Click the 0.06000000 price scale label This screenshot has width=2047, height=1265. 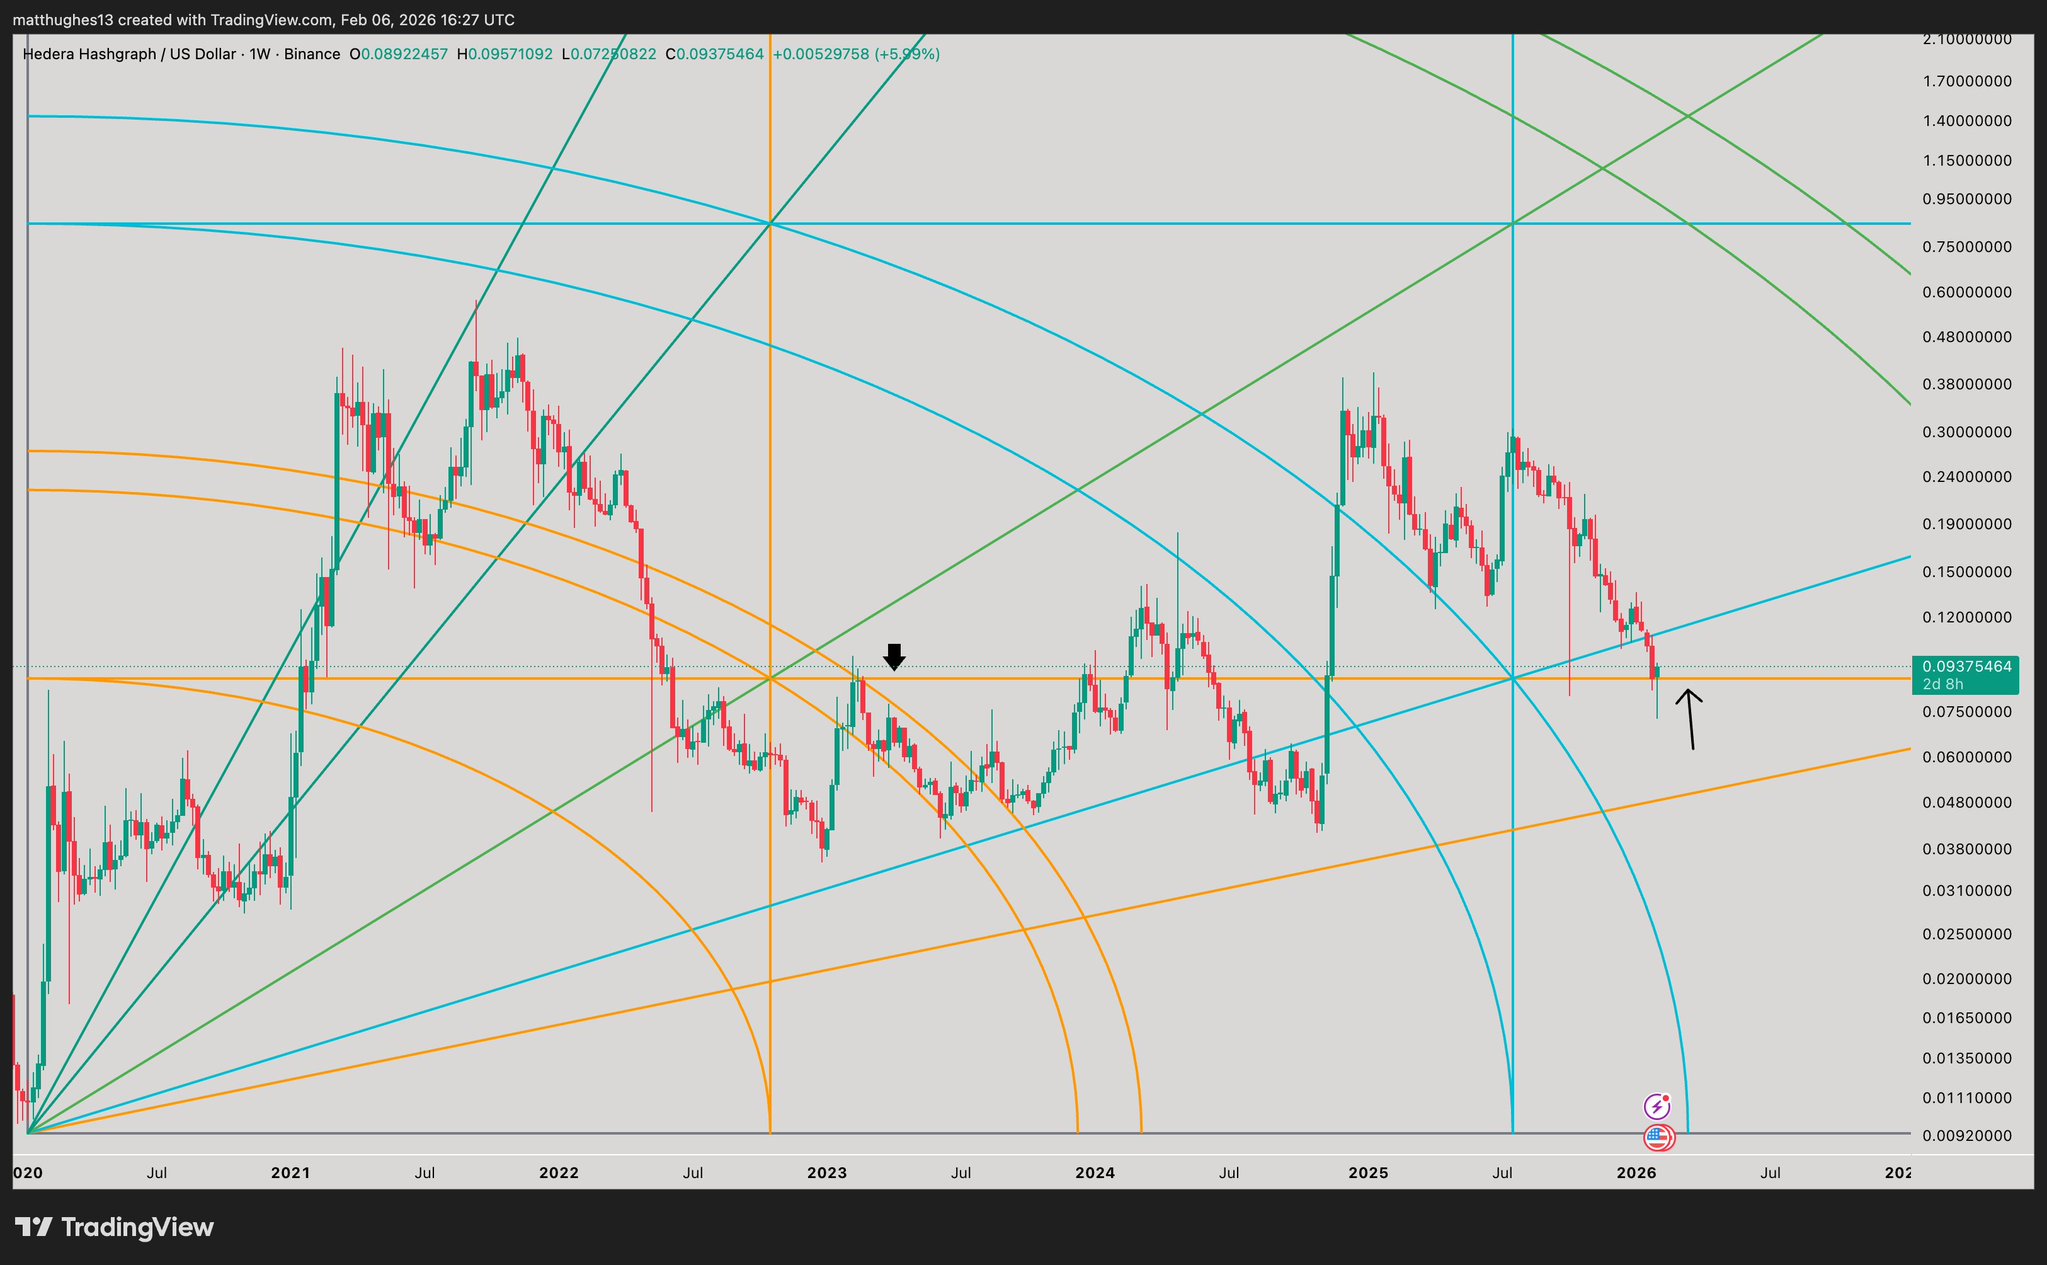(x=1966, y=757)
